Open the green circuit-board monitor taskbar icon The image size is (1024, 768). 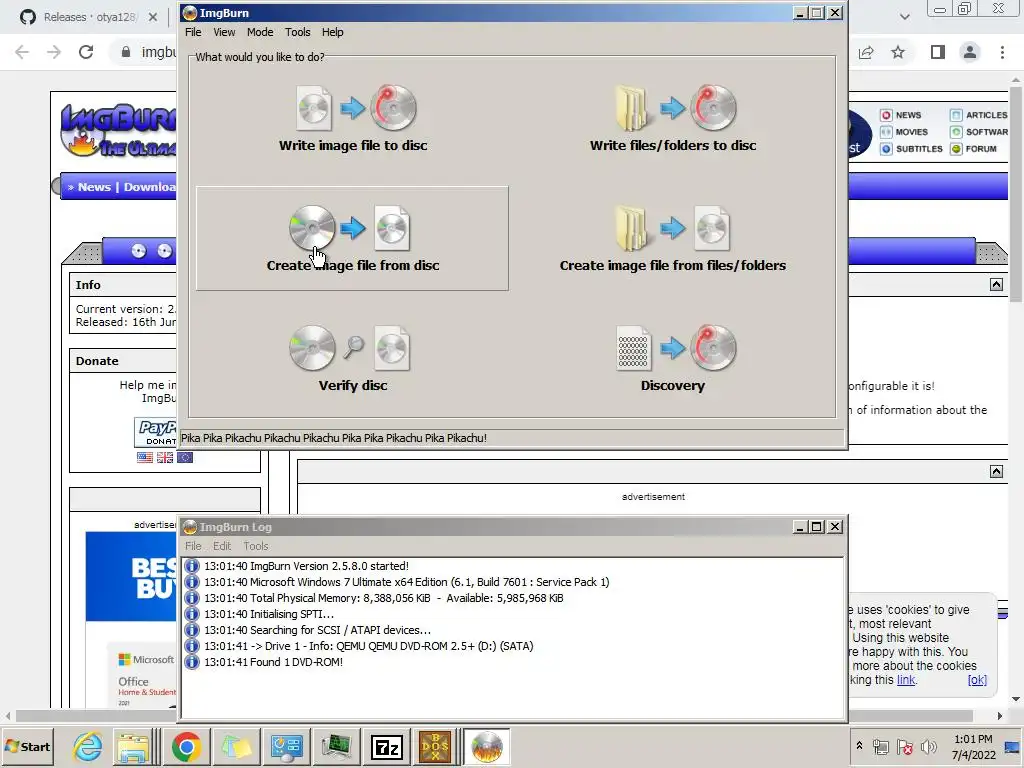coord(336,746)
